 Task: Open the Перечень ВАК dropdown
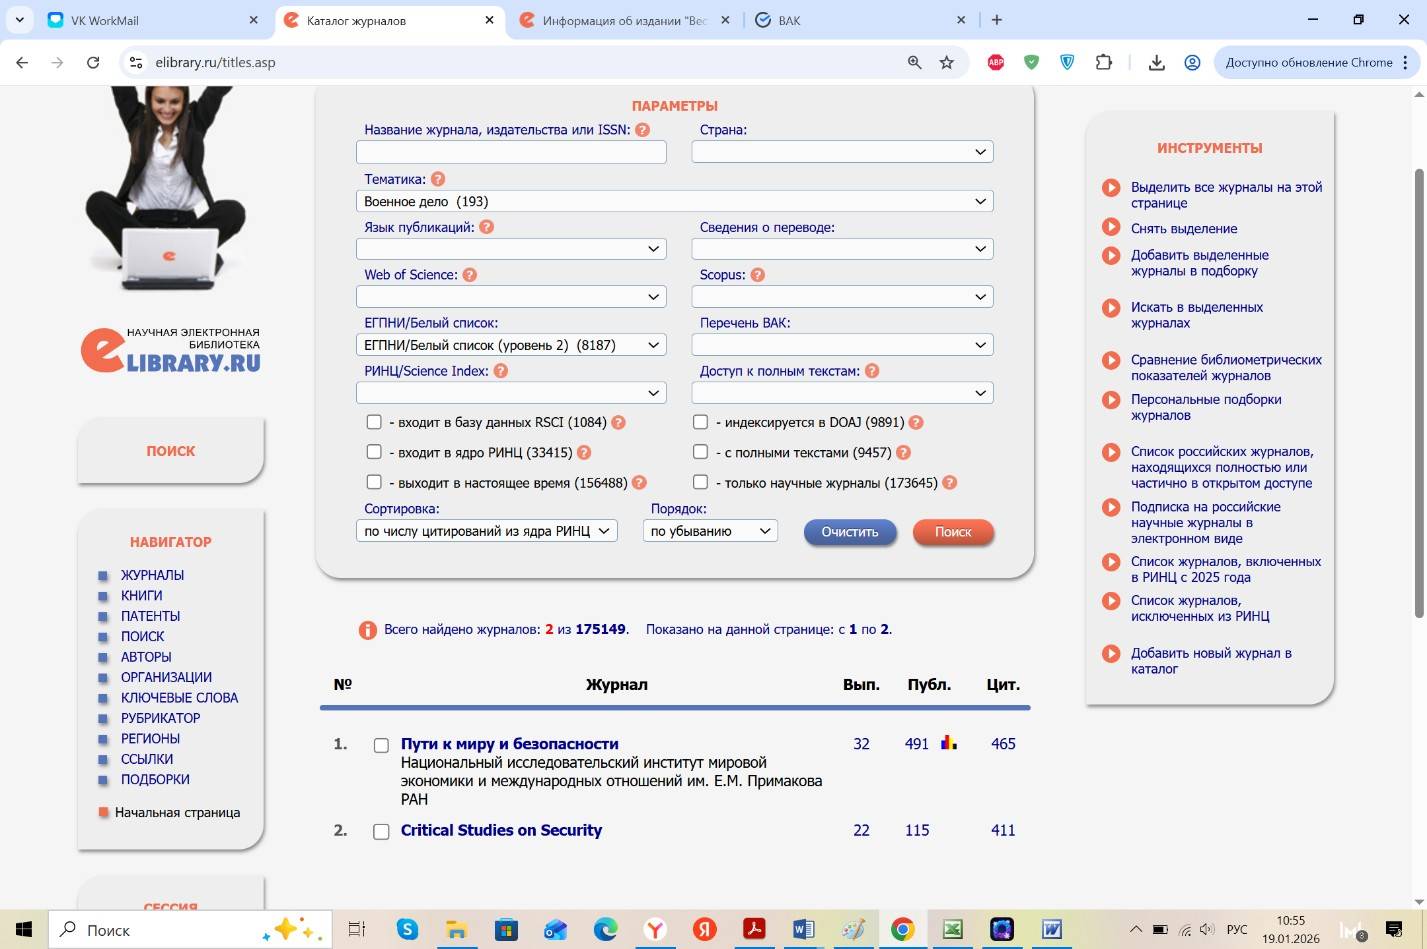[842, 345]
